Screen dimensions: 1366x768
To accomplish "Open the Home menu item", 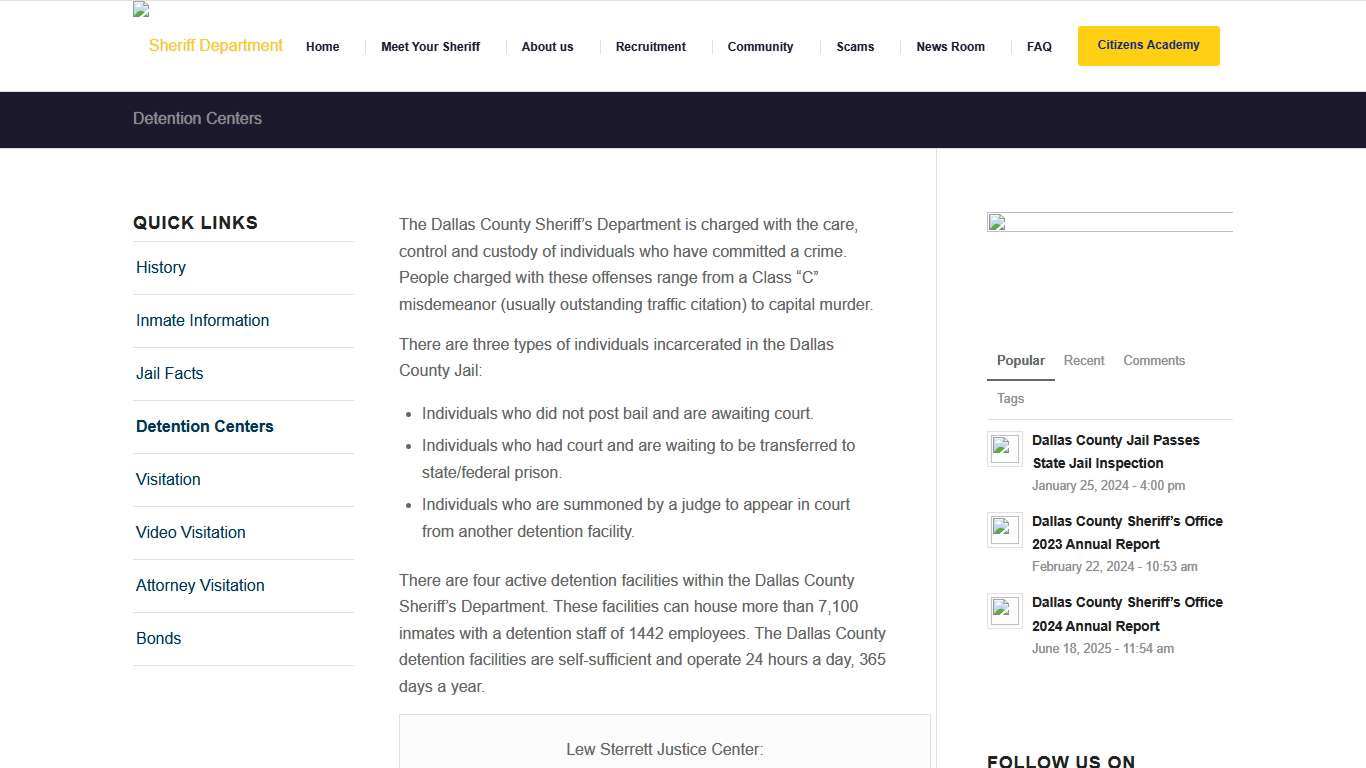I will 322,47.
